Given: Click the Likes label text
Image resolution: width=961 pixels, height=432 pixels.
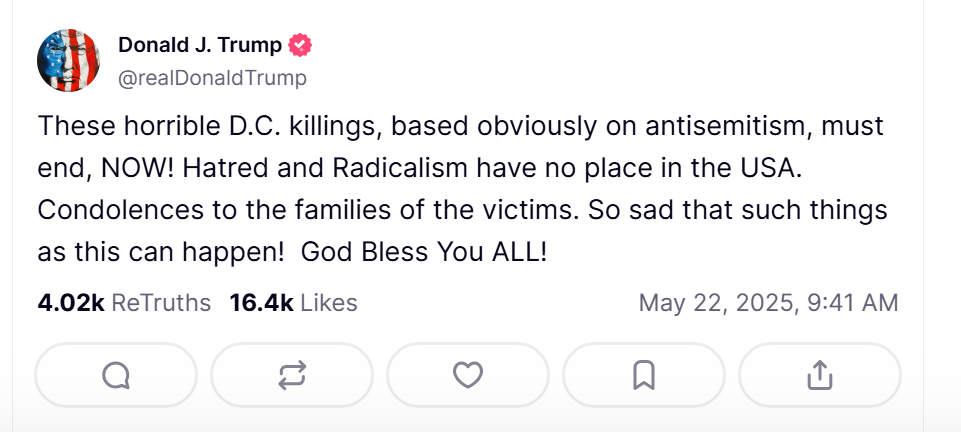Looking at the screenshot, I should coord(328,302).
